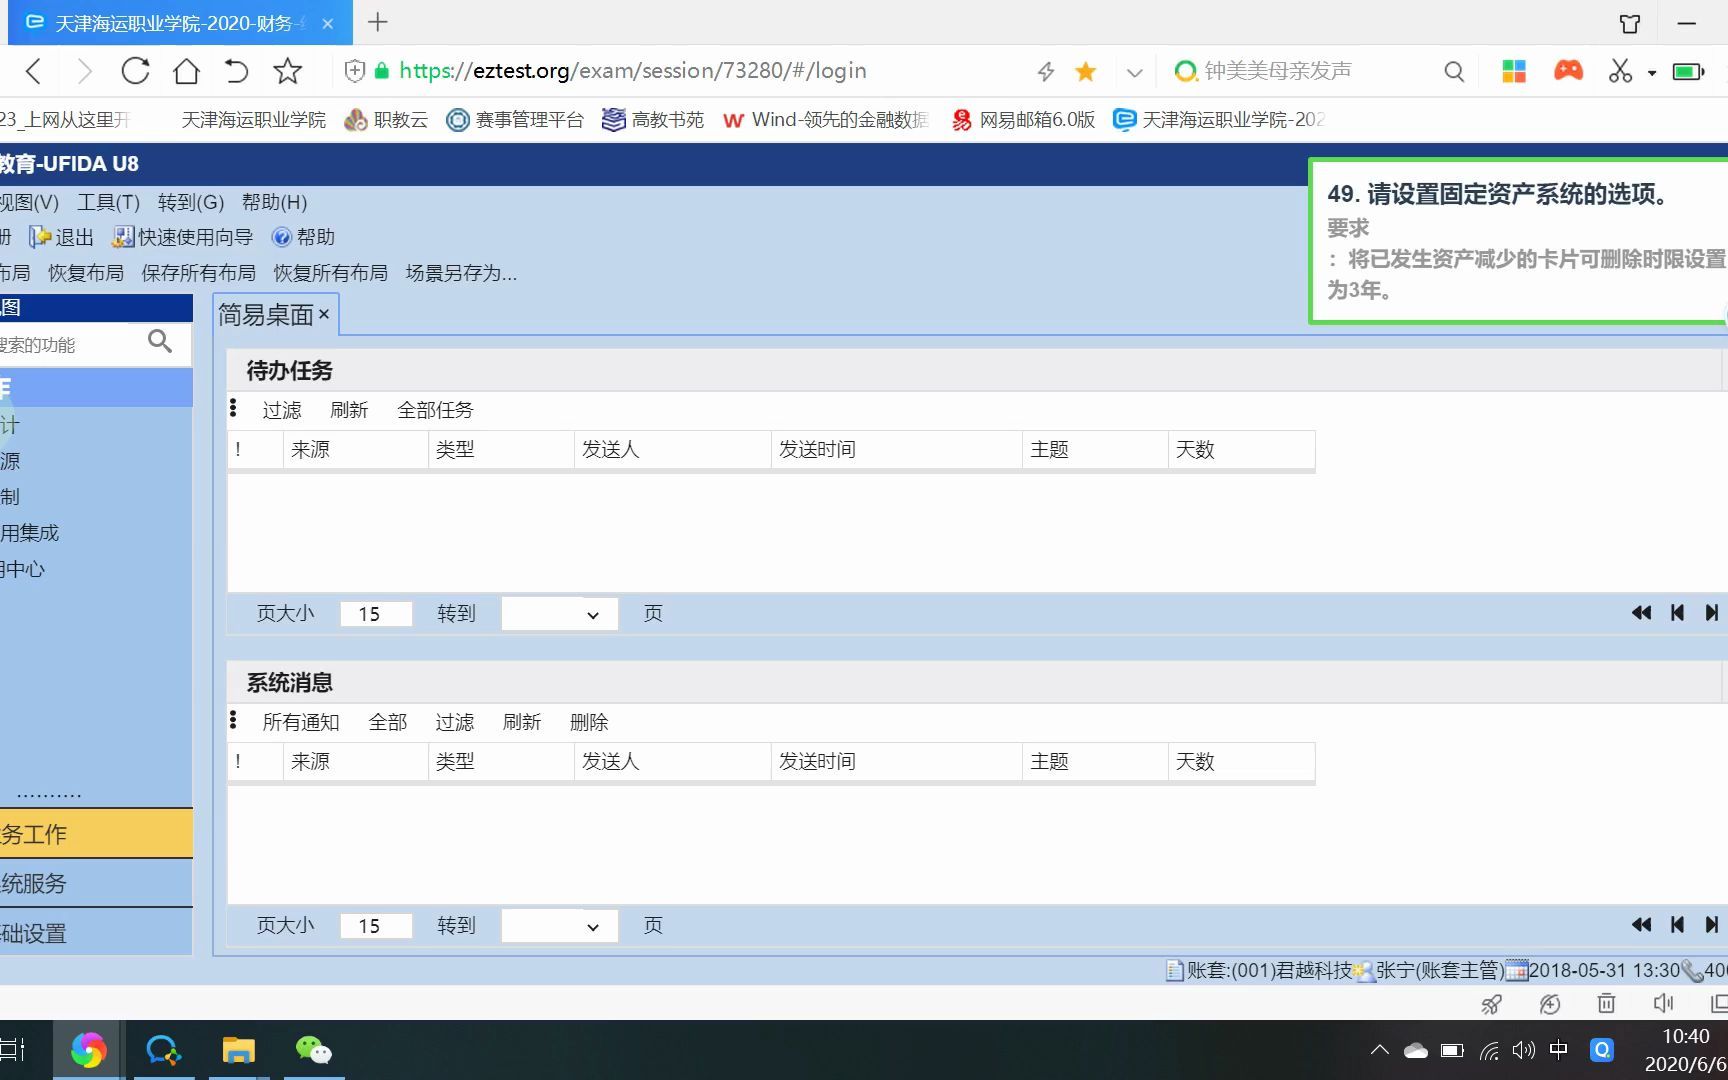Open File Explorer from the taskbar
This screenshot has width=1728, height=1080.
pyautogui.click(x=238, y=1050)
